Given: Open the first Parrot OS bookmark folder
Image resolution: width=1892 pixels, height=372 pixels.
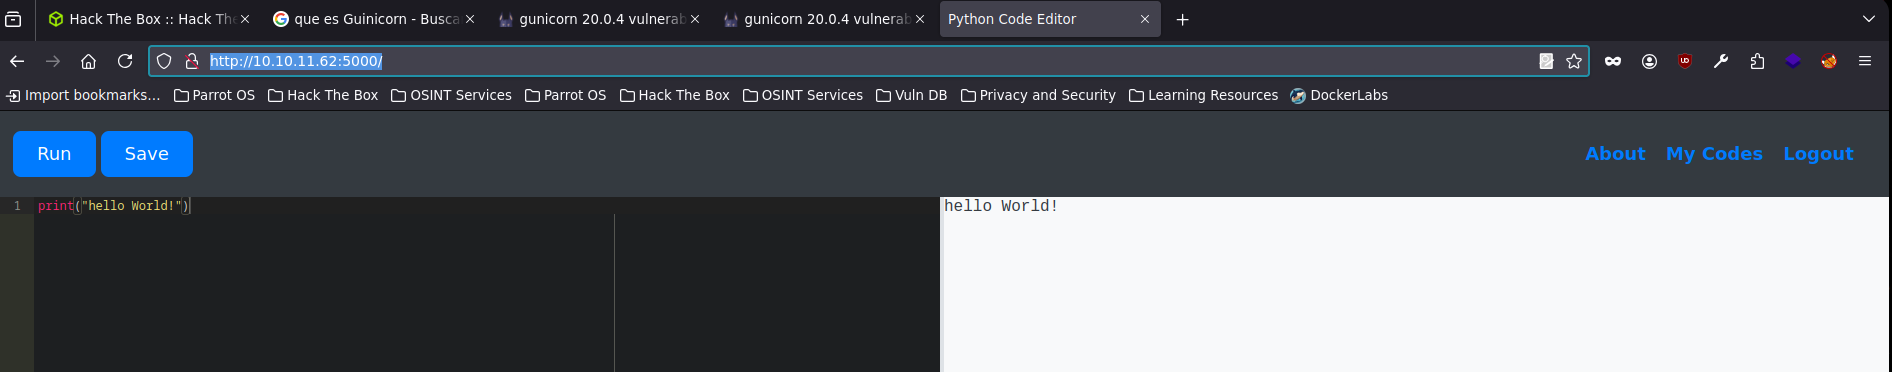Looking at the screenshot, I should pyautogui.click(x=215, y=95).
